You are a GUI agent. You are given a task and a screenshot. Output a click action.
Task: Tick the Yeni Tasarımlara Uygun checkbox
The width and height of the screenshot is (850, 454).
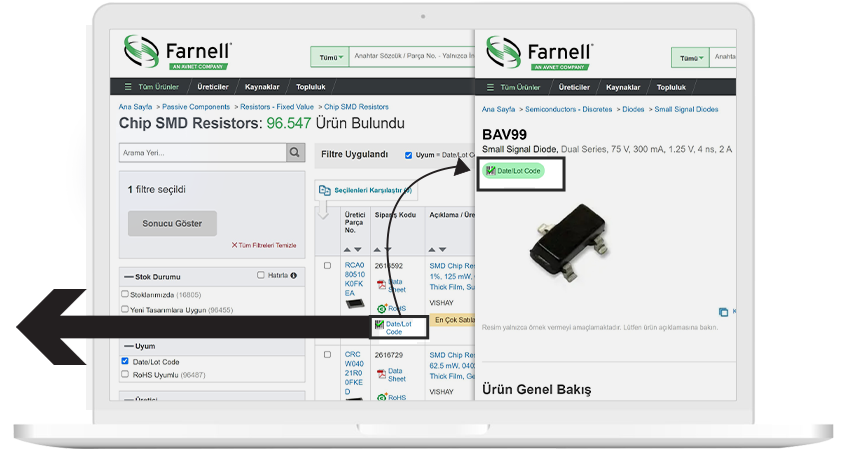(125, 309)
